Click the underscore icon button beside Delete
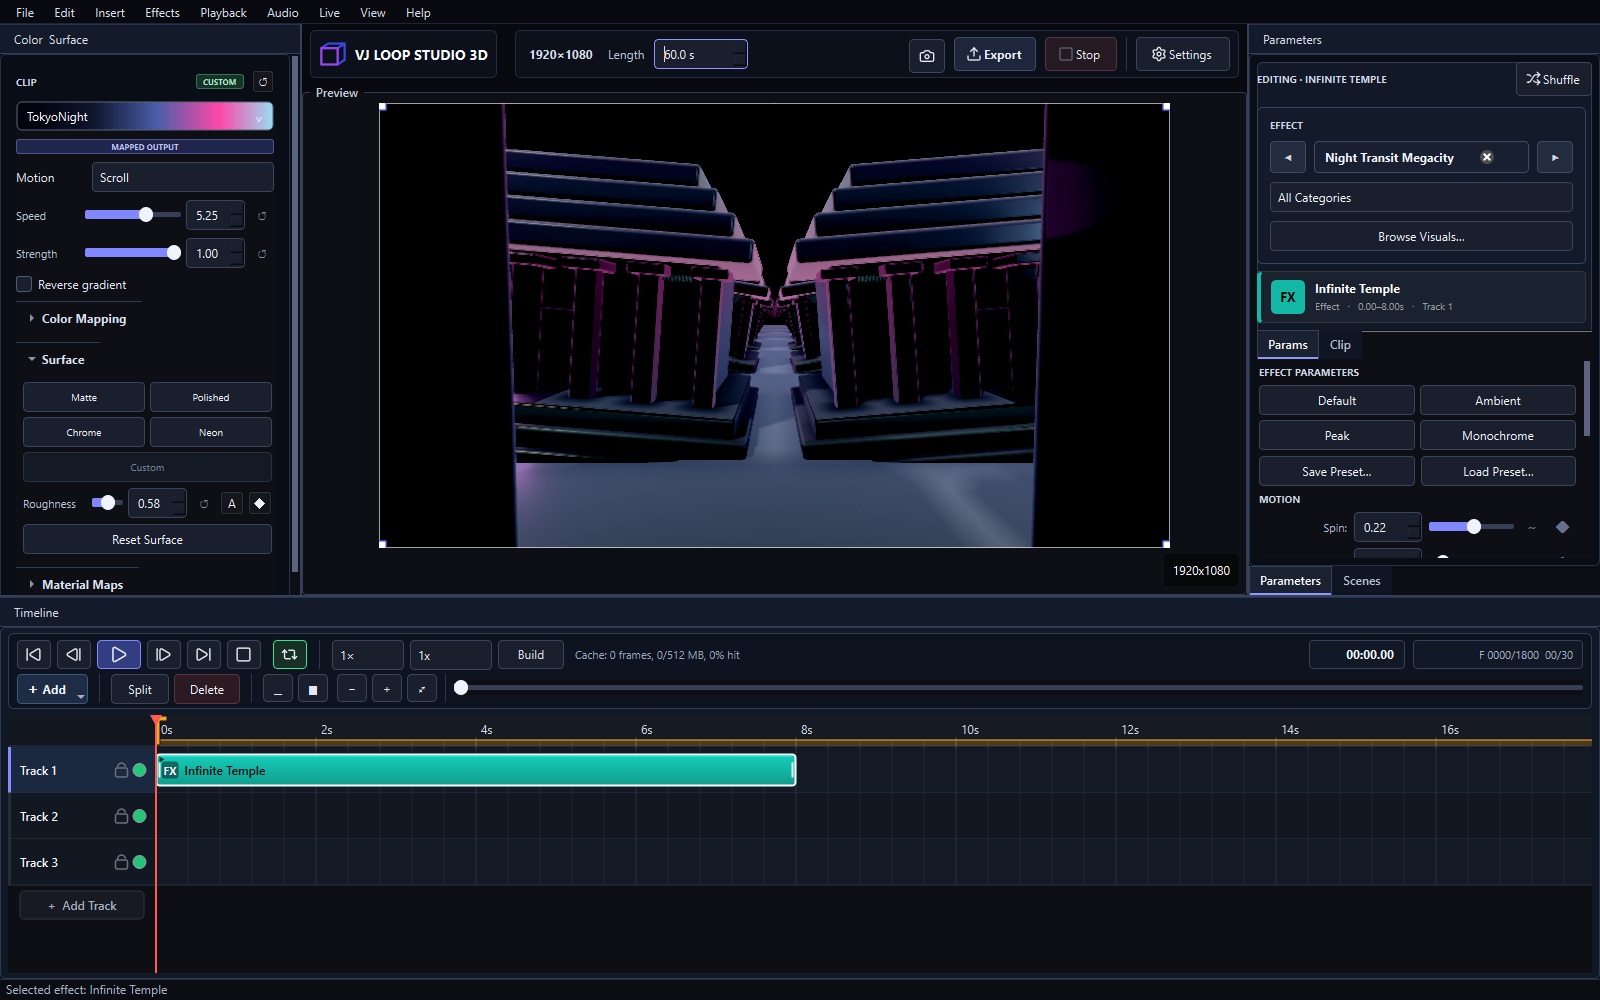This screenshot has height=1000, width=1600. [x=278, y=689]
